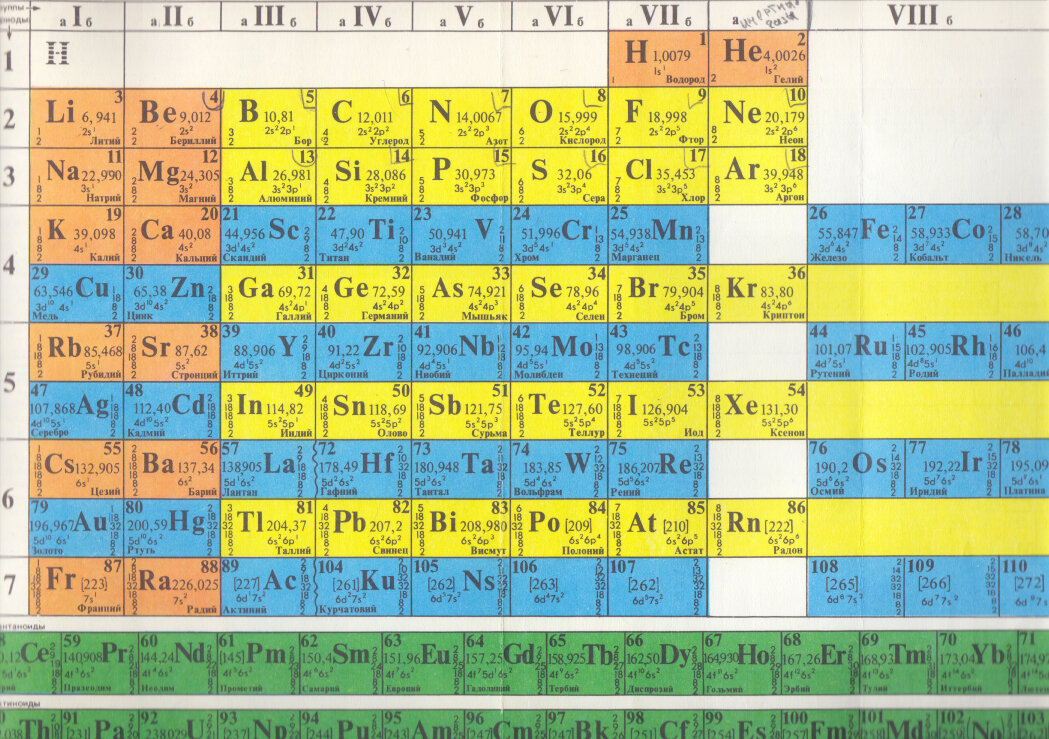The image size is (1049, 739).
Task: Click the Krypton Kr 83,80 cell
Action: 758,294
